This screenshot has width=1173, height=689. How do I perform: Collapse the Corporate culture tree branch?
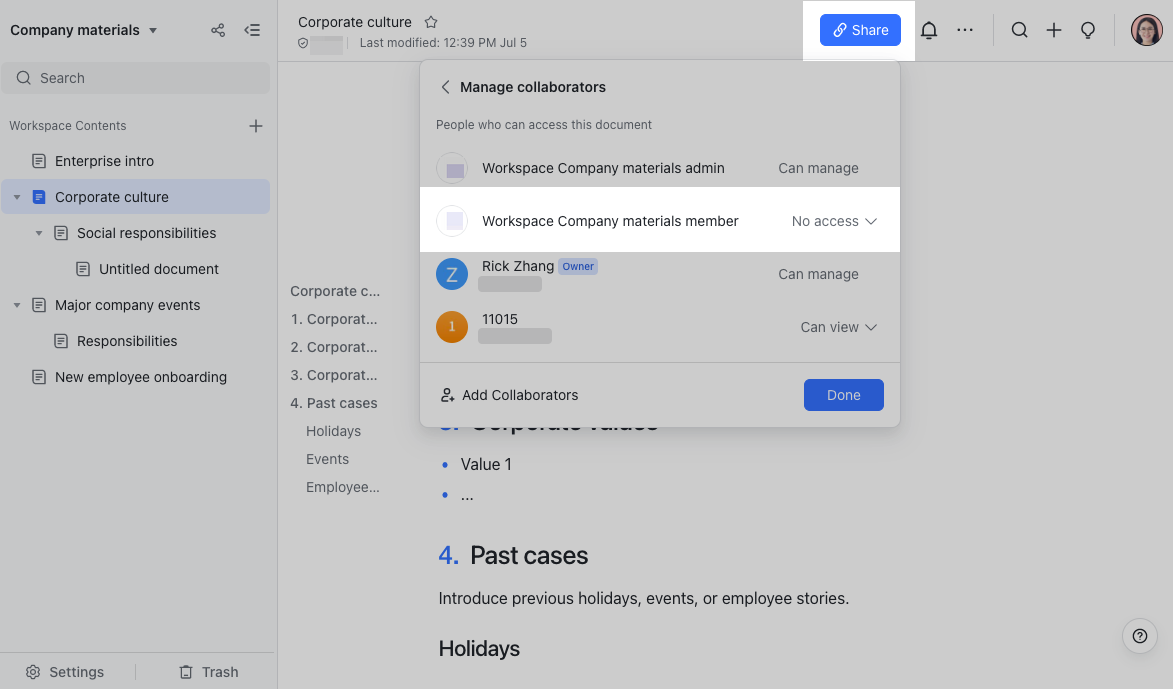pyautogui.click(x=17, y=197)
